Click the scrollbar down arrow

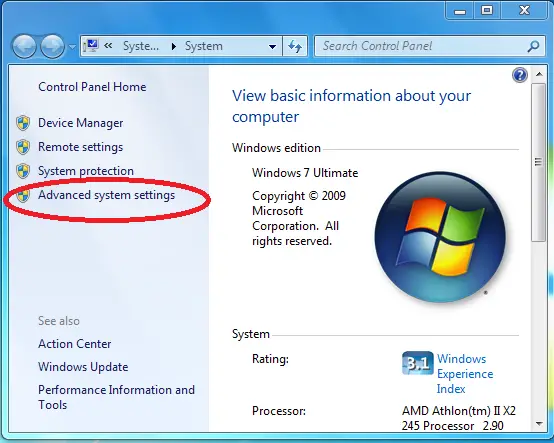(539, 424)
